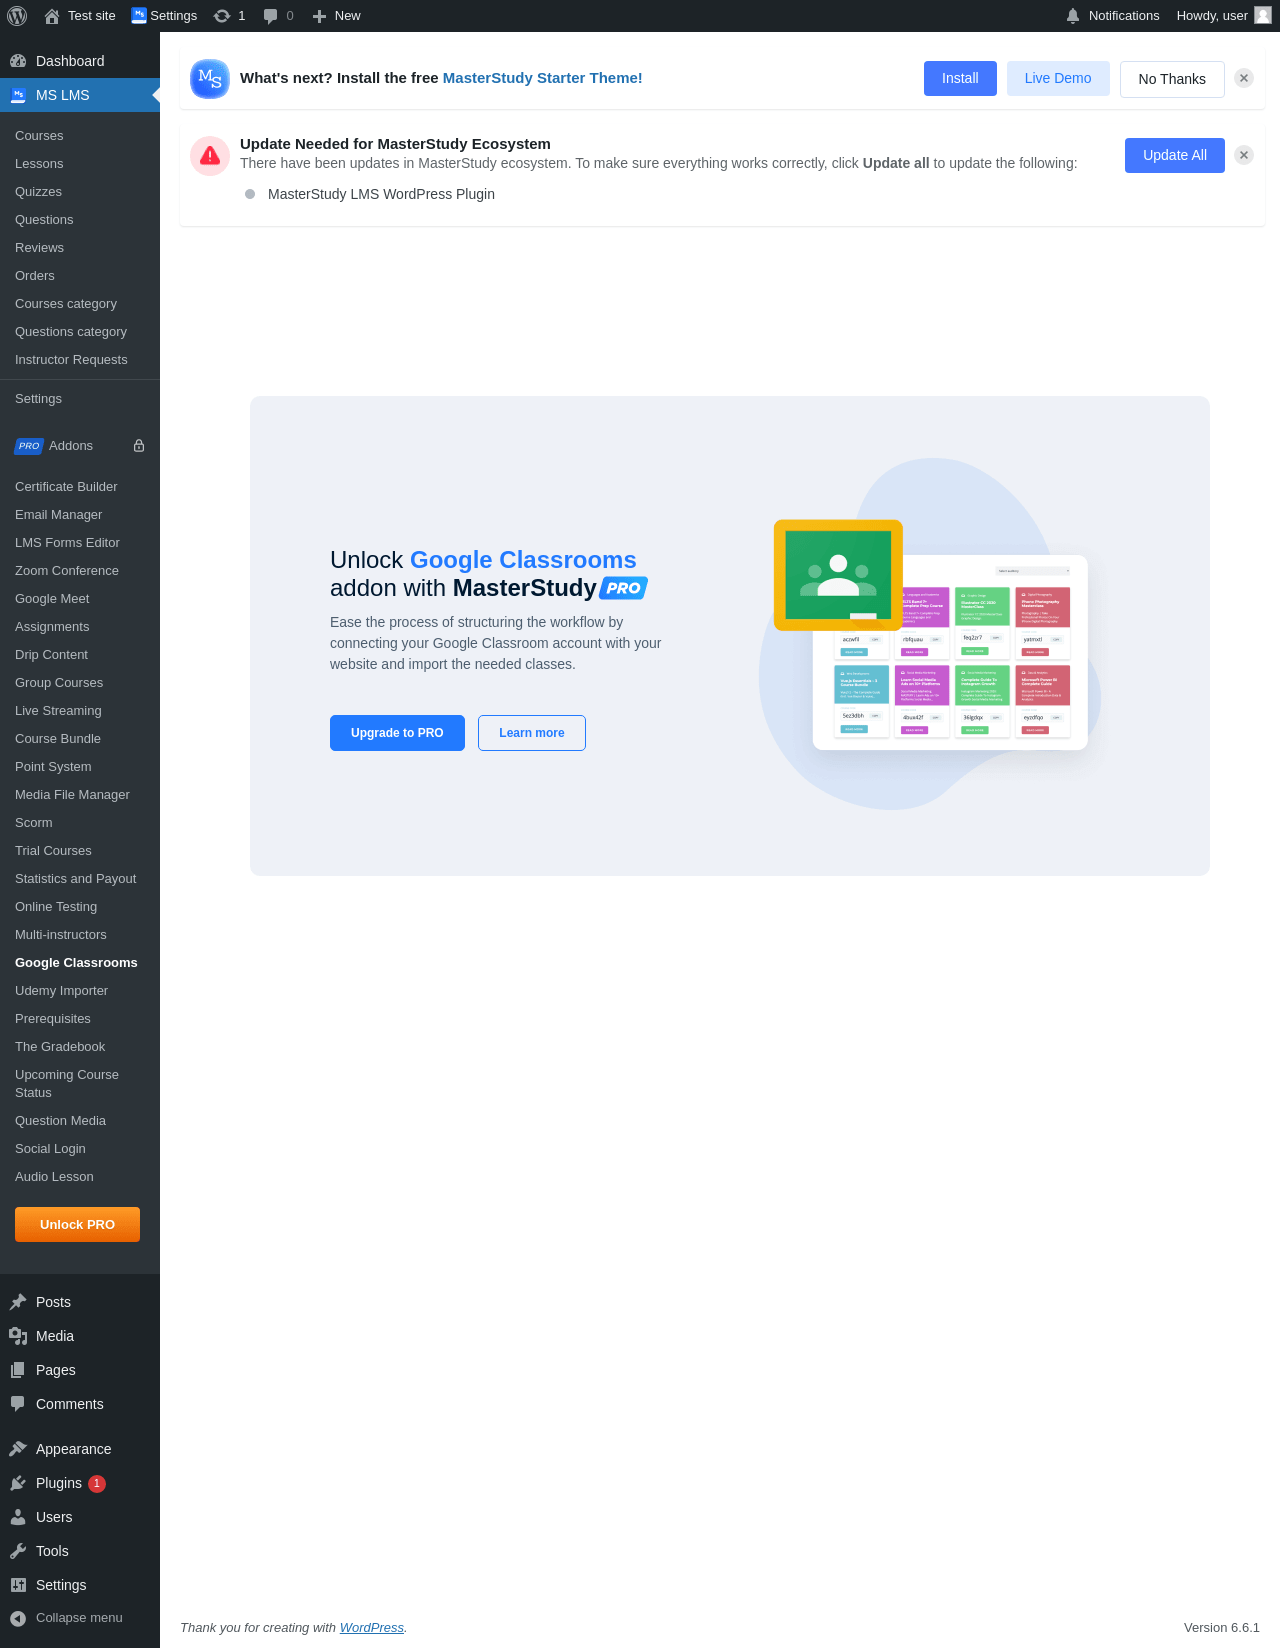Viewport: 1280px width, 1648px height.
Task: Open Social Login addon
Action: point(50,1149)
